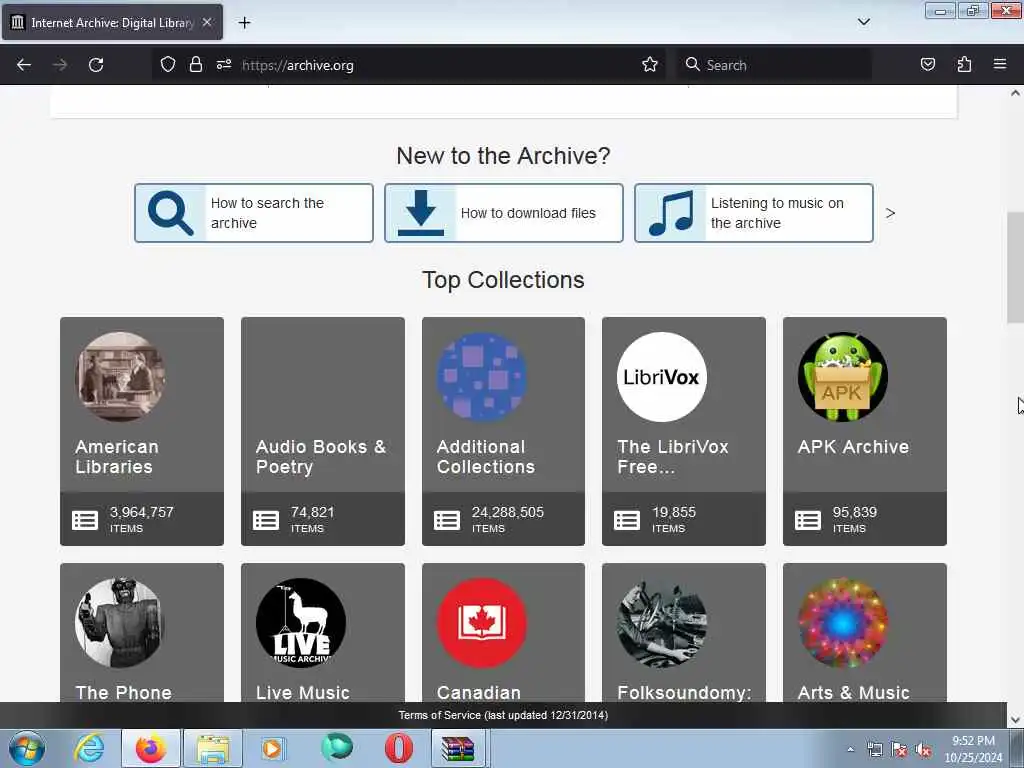Image resolution: width=1024 pixels, height=768 pixels.
Task: Open the Windows Start button
Action: point(27,748)
